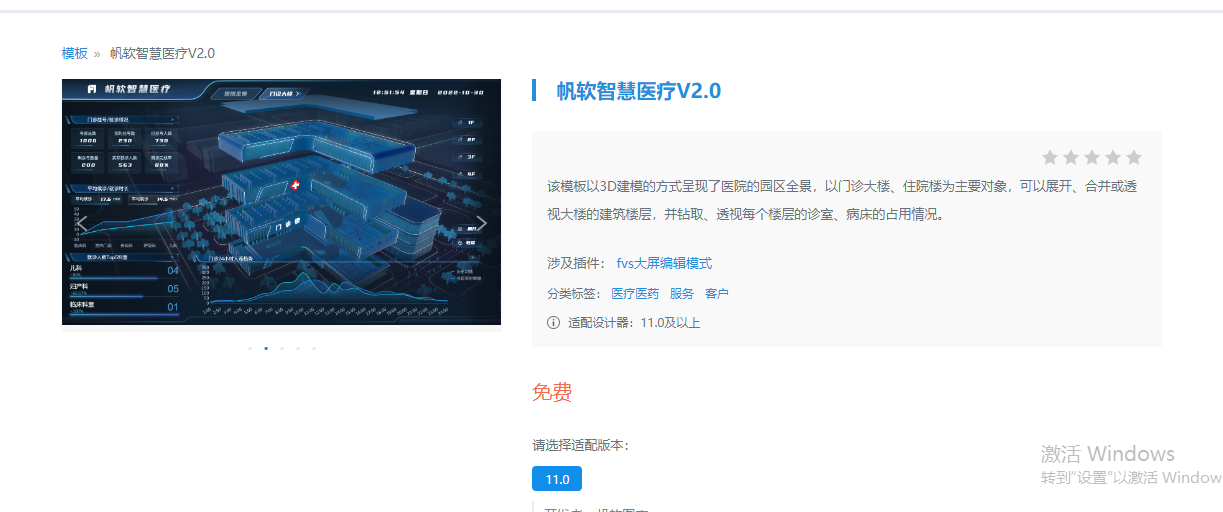
Task: Select the fourth carousel indicator dot
Action: (x=298, y=348)
